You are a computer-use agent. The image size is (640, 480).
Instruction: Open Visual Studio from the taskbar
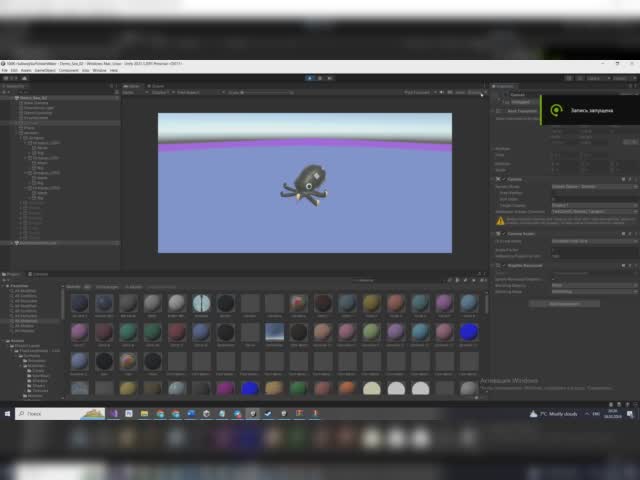pyautogui.click(x=113, y=414)
